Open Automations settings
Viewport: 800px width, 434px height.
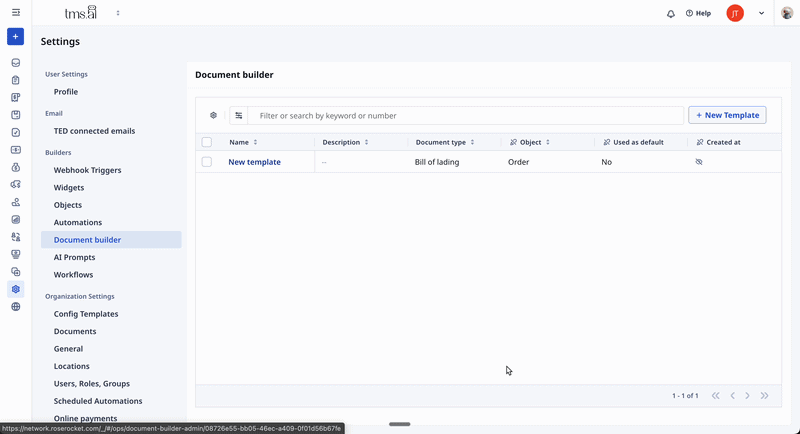(78, 222)
